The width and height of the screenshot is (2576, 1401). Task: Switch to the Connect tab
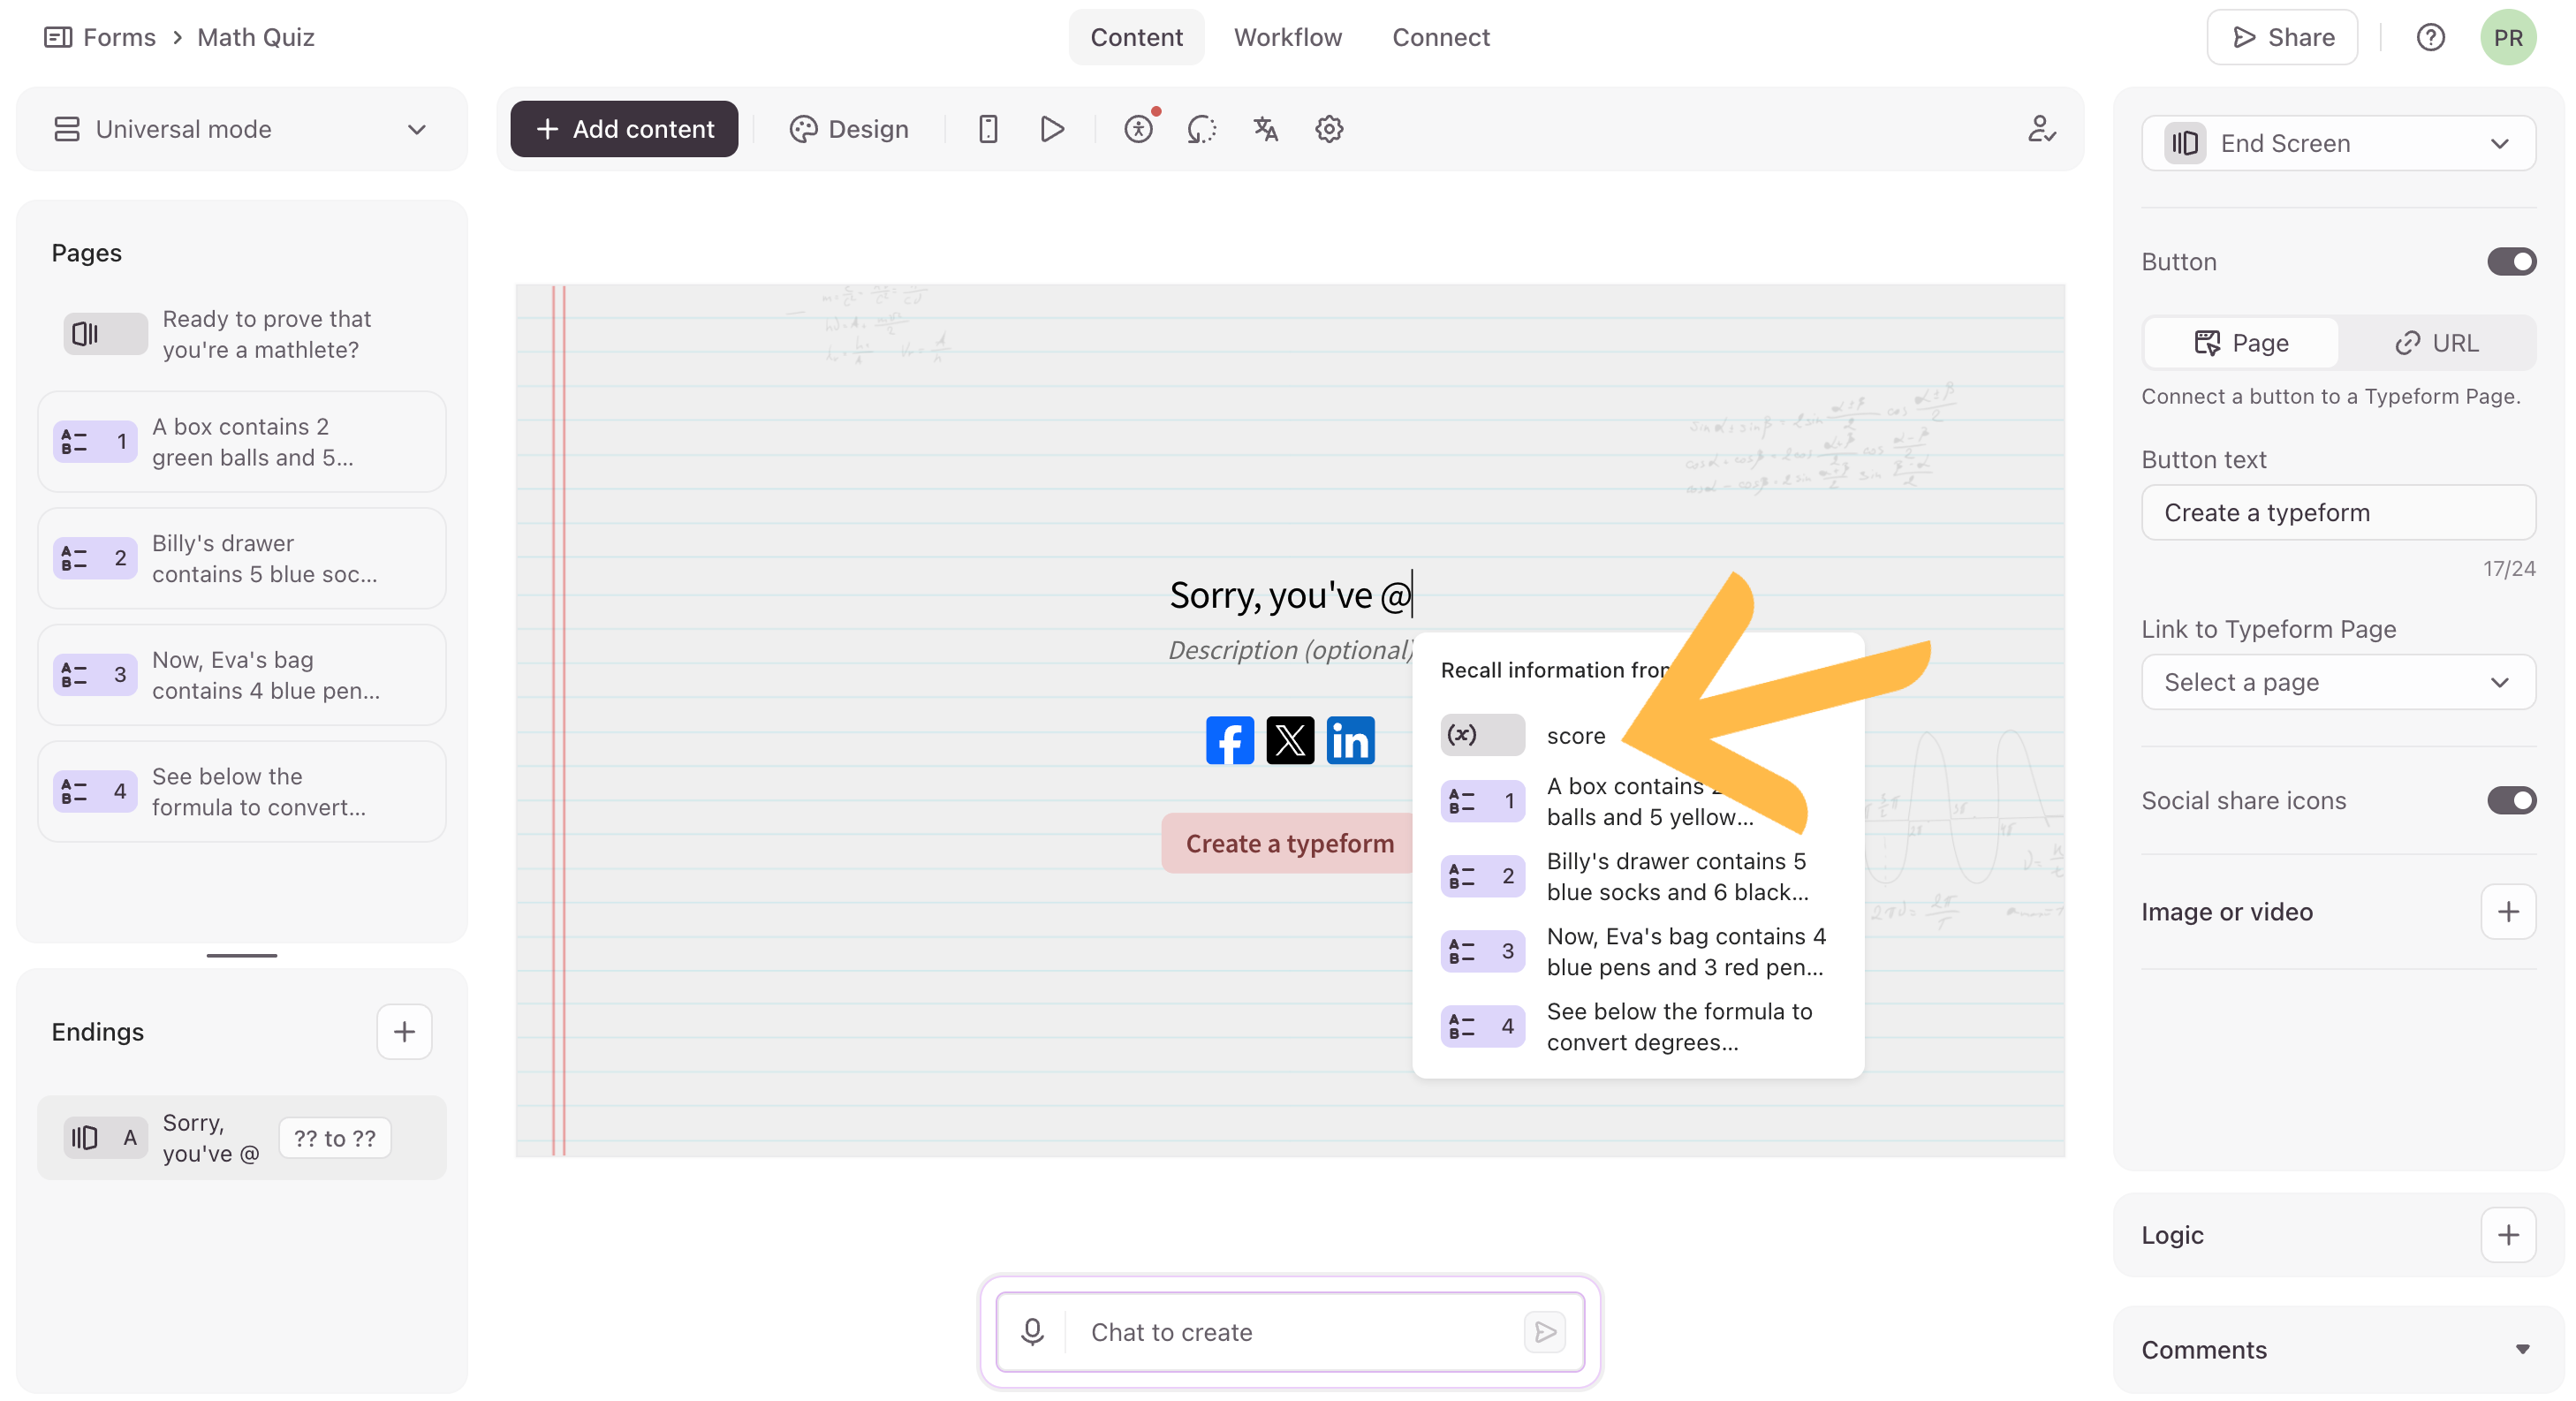[x=1441, y=37]
